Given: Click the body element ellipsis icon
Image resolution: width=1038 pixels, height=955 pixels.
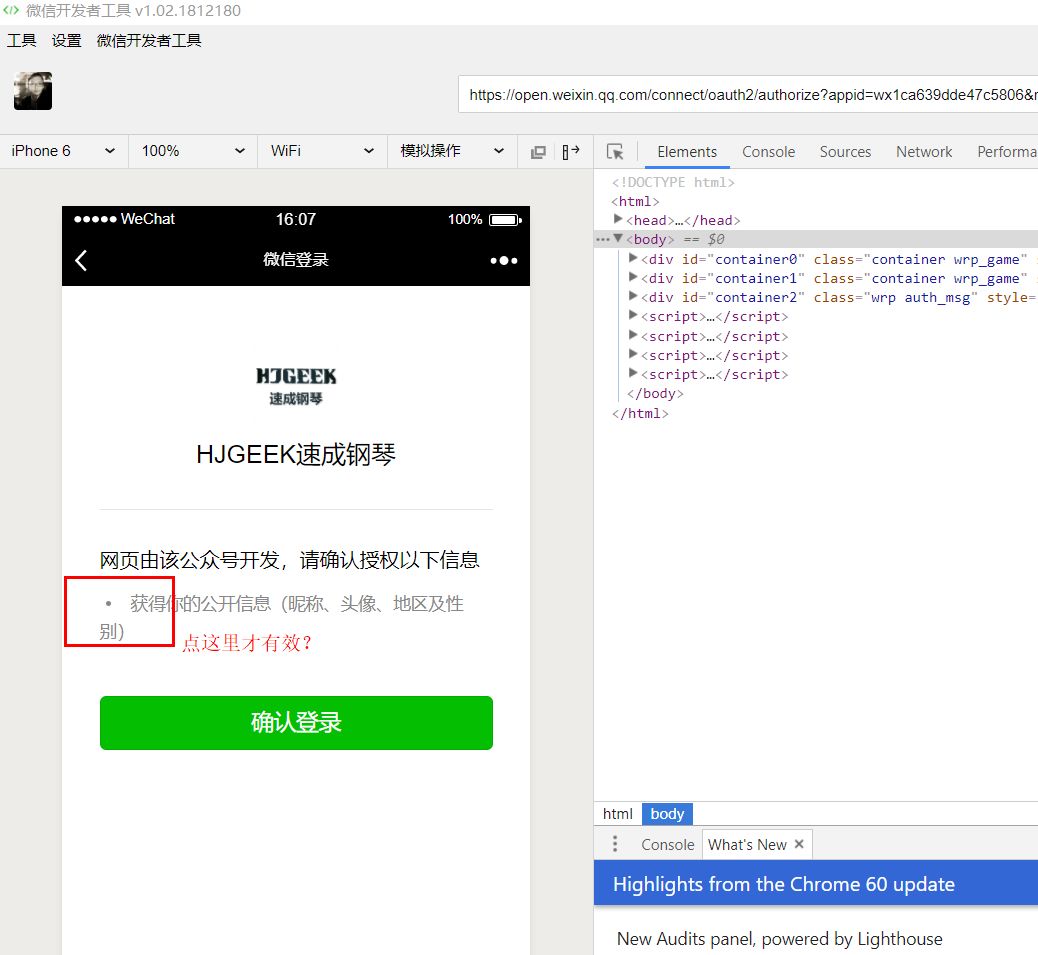Looking at the screenshot, I should click(602, 239).
